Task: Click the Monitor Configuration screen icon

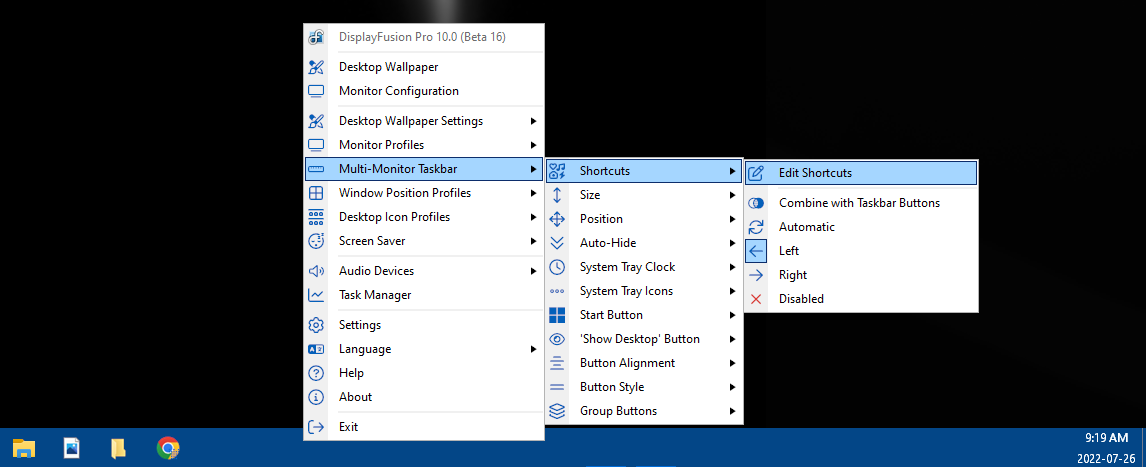Action: (316, 91)
